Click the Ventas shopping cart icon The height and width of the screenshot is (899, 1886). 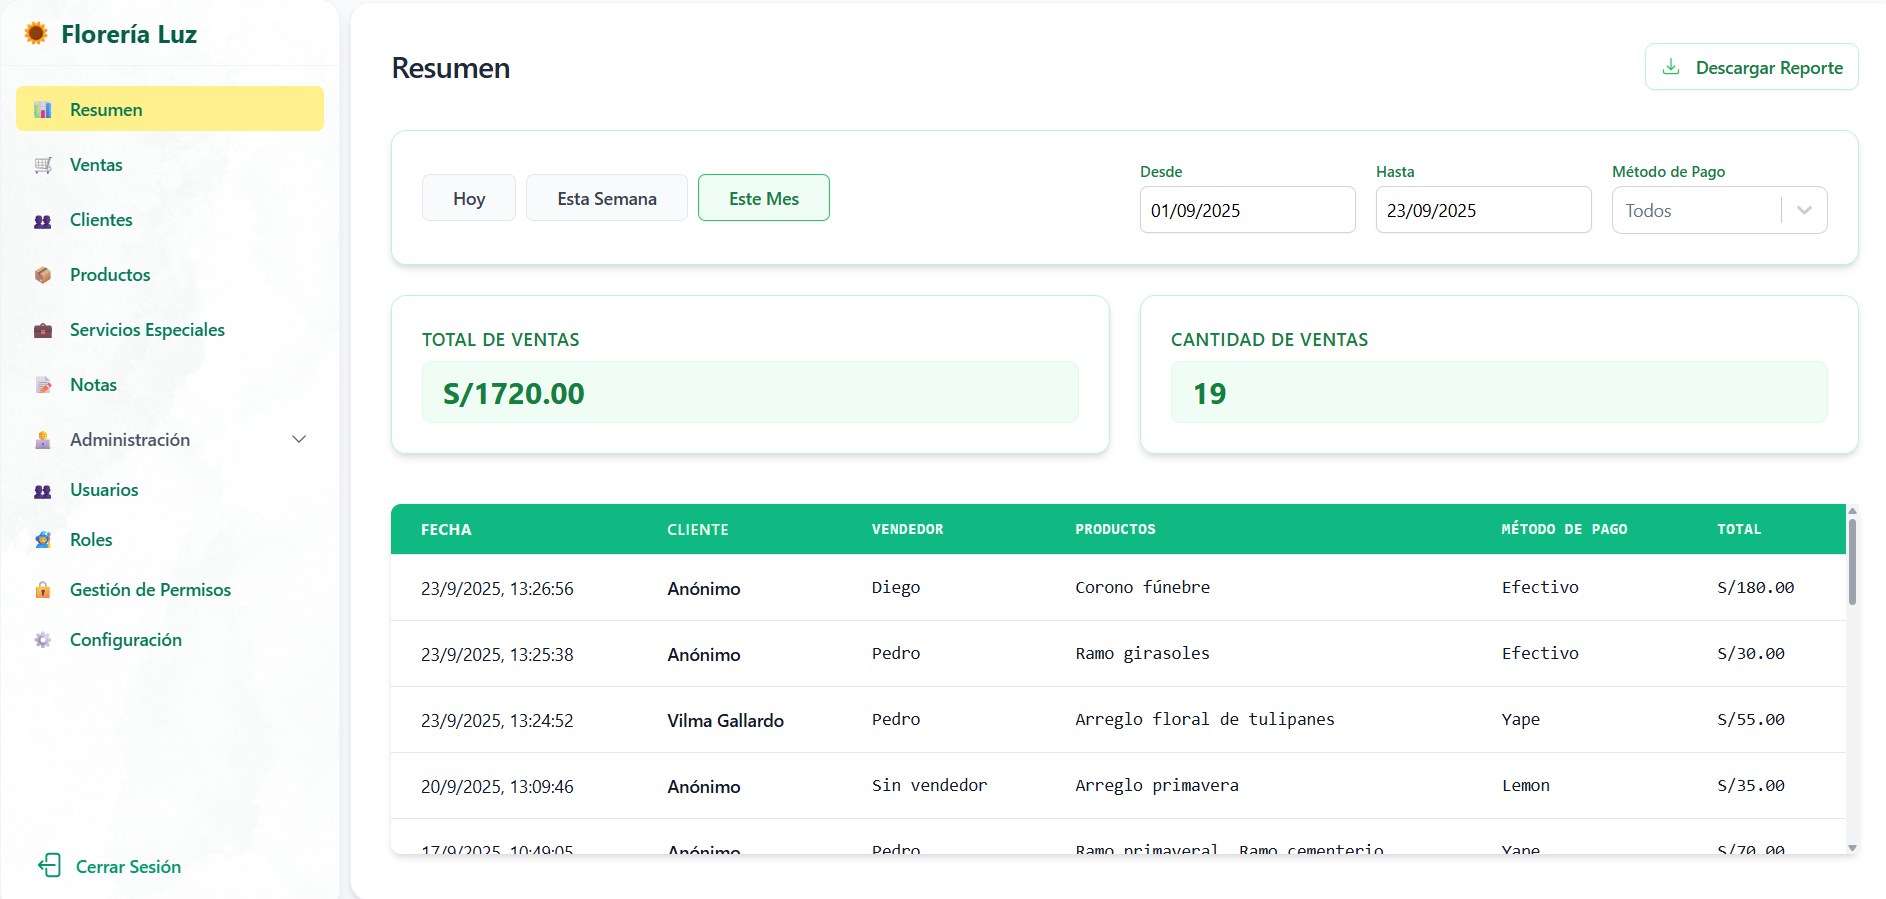[x=43, y=165]
